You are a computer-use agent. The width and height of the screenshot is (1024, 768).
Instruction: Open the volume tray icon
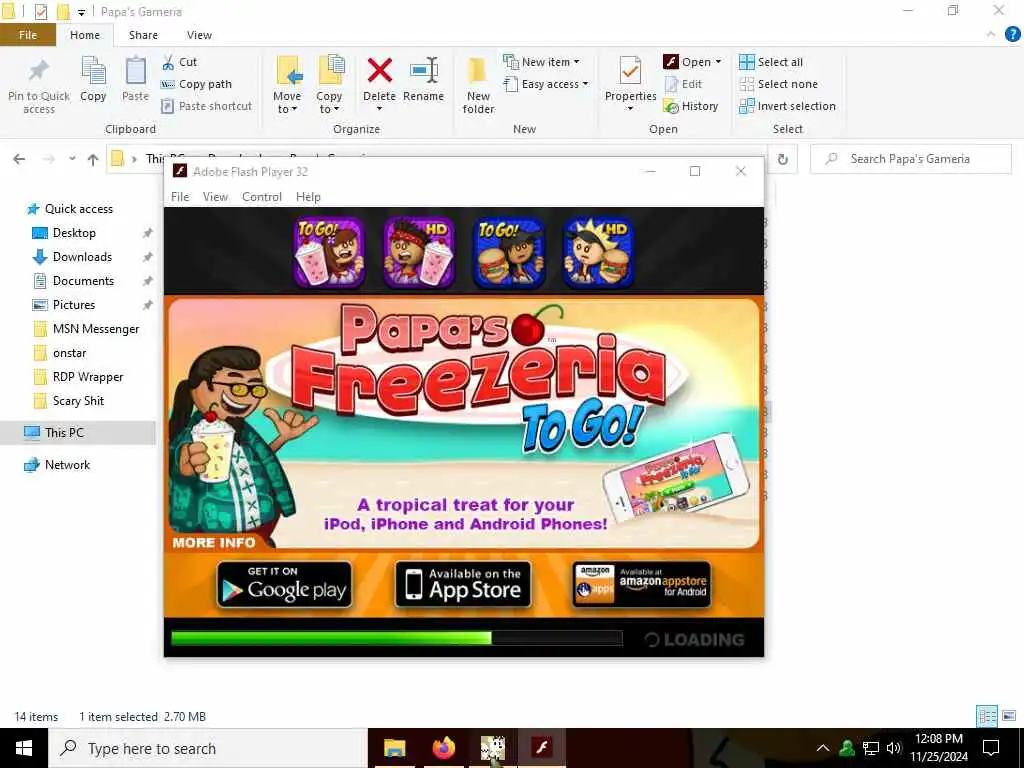pos(894,748)
